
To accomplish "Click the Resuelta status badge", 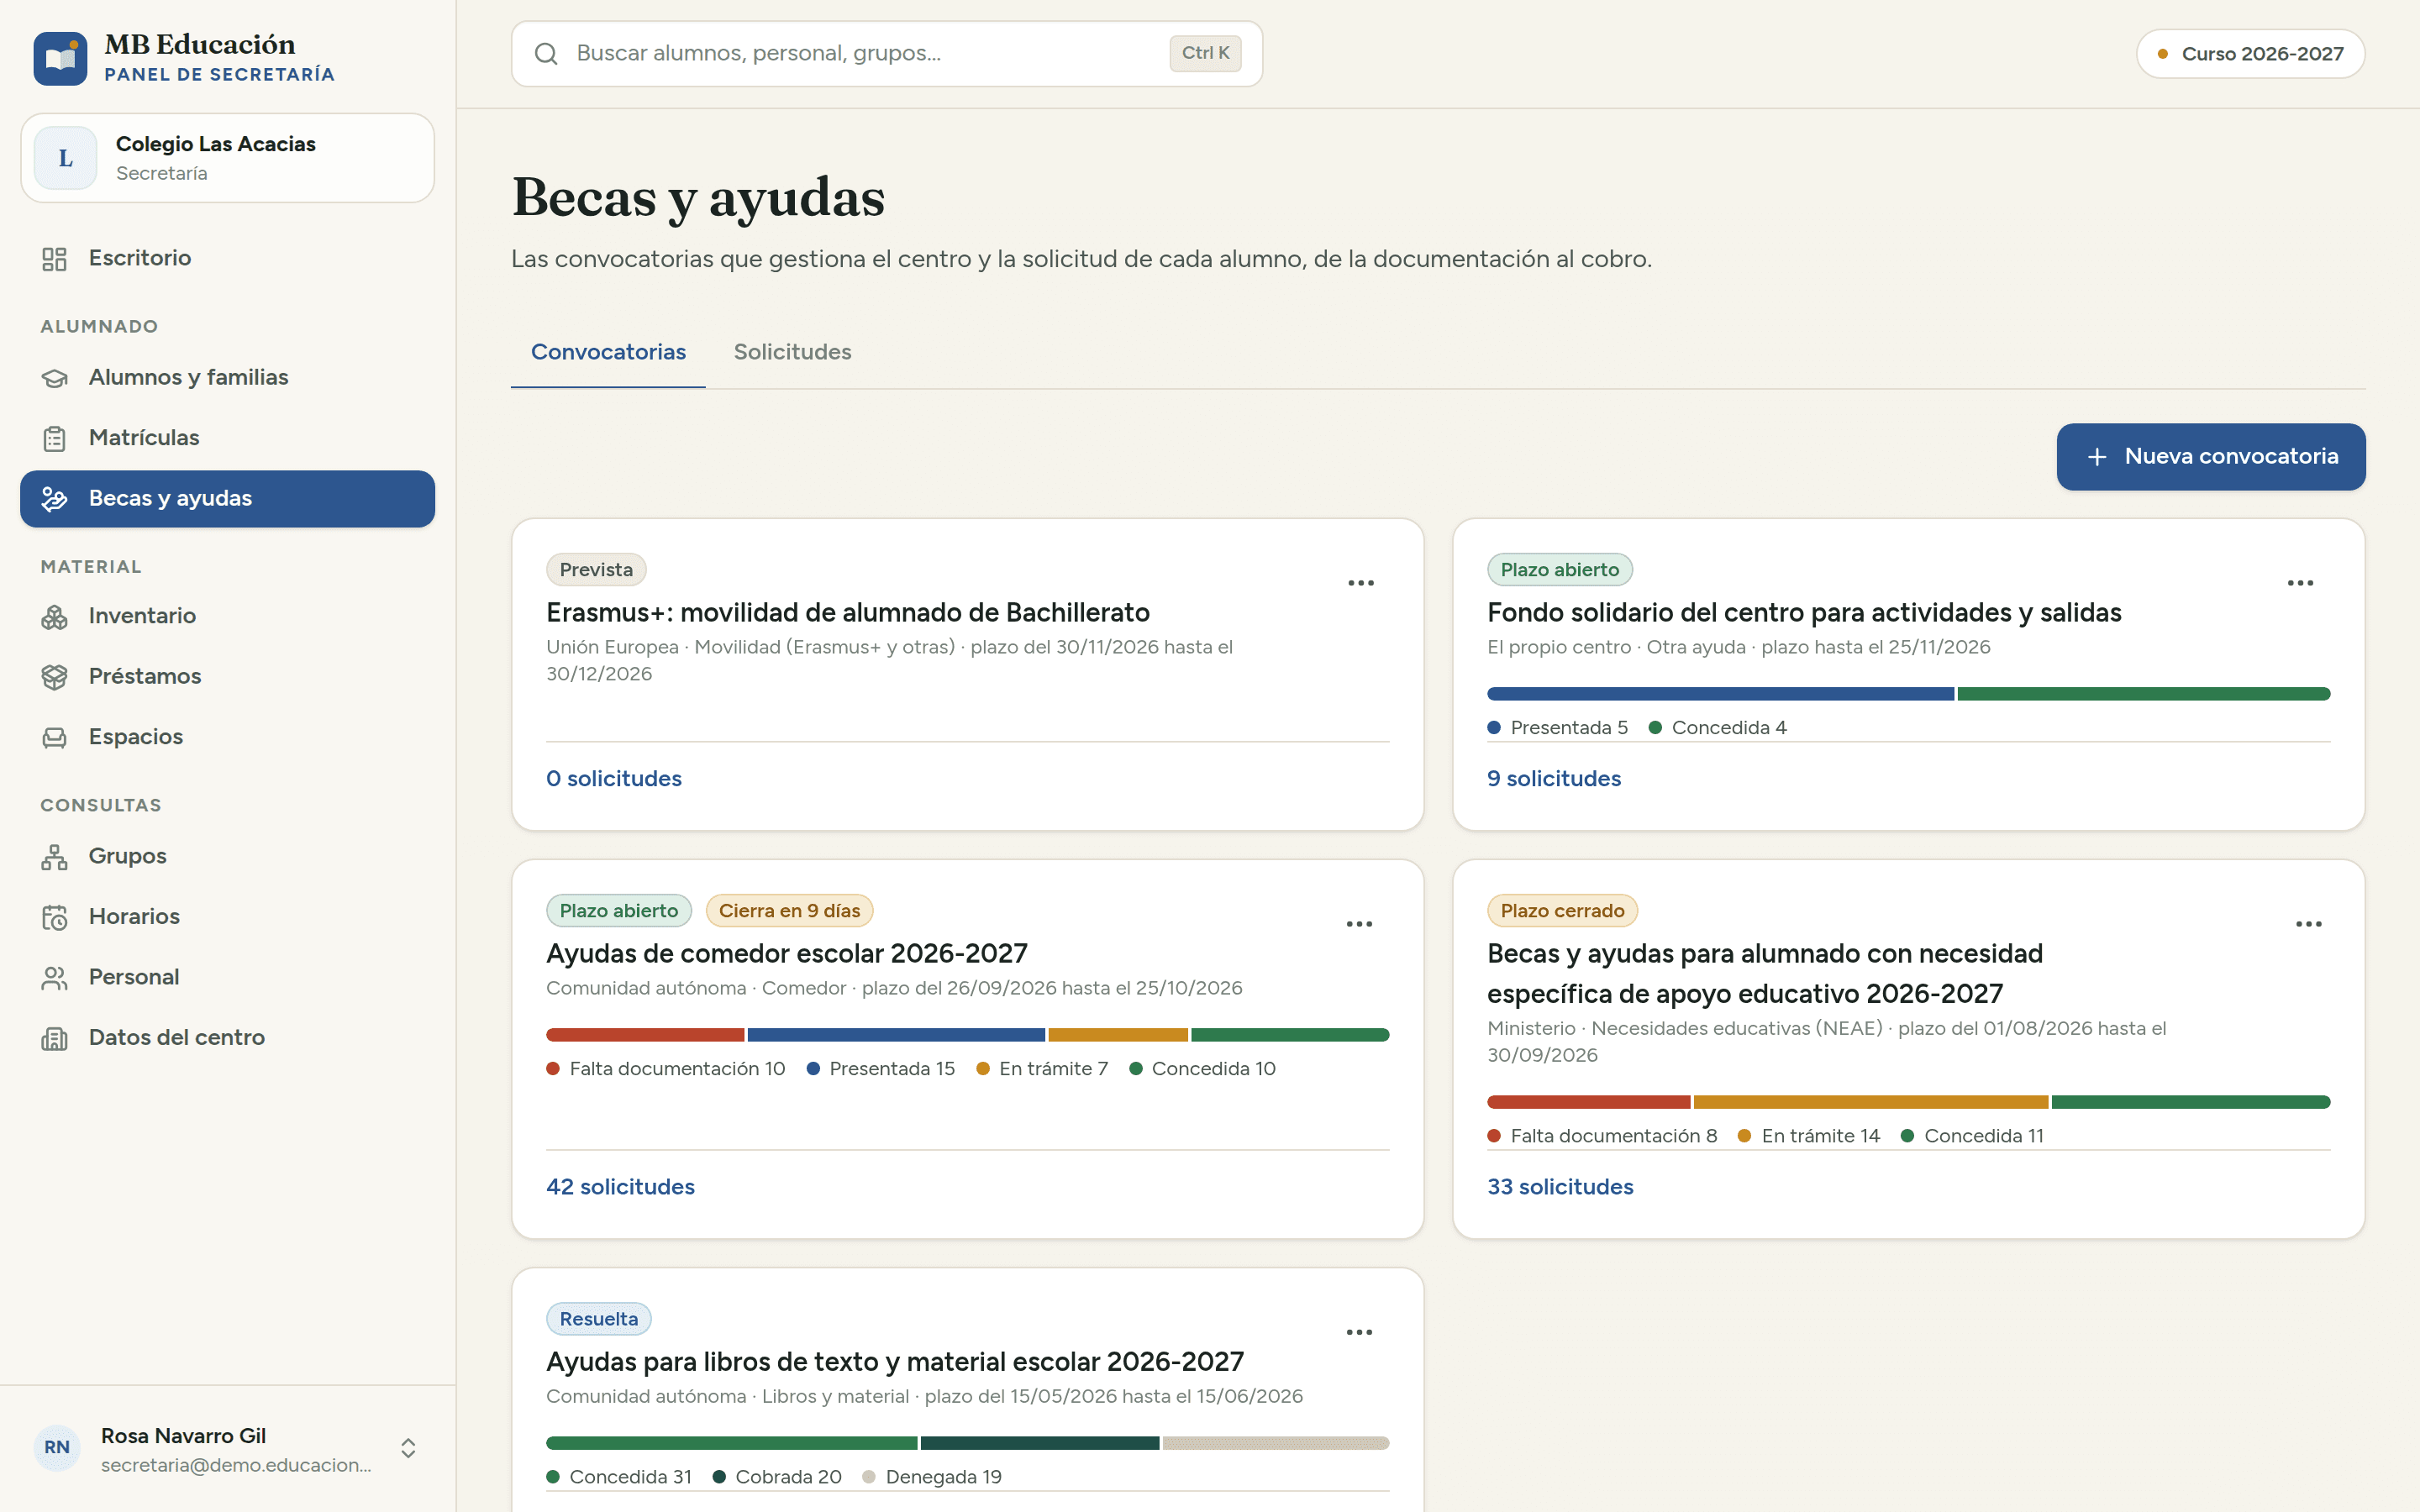I will pos(598,1319).
